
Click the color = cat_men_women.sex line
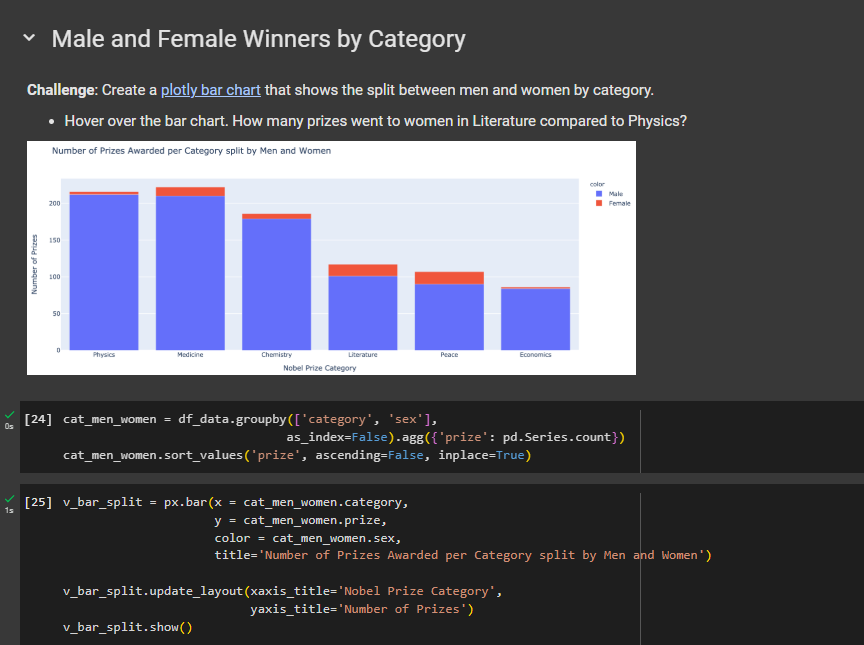click(x=307, y=538)
